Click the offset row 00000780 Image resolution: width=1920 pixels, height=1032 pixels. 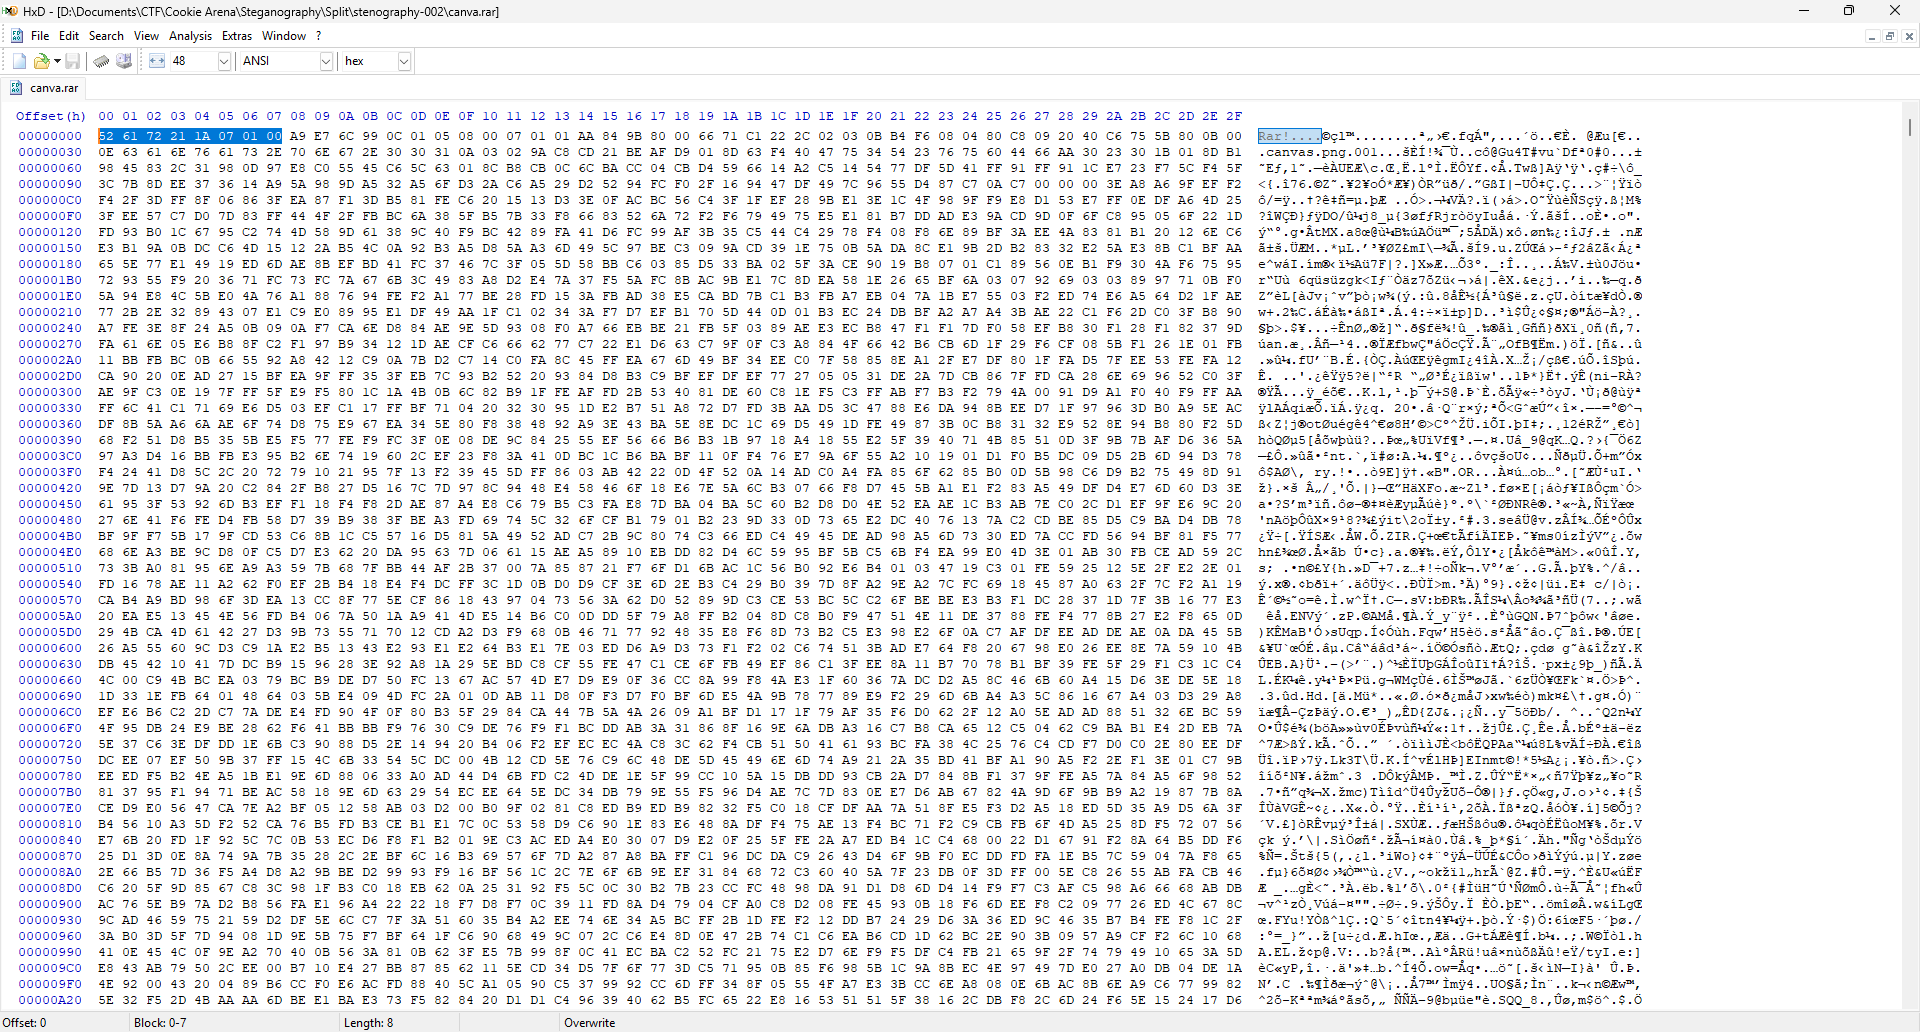tap(50, 776)
